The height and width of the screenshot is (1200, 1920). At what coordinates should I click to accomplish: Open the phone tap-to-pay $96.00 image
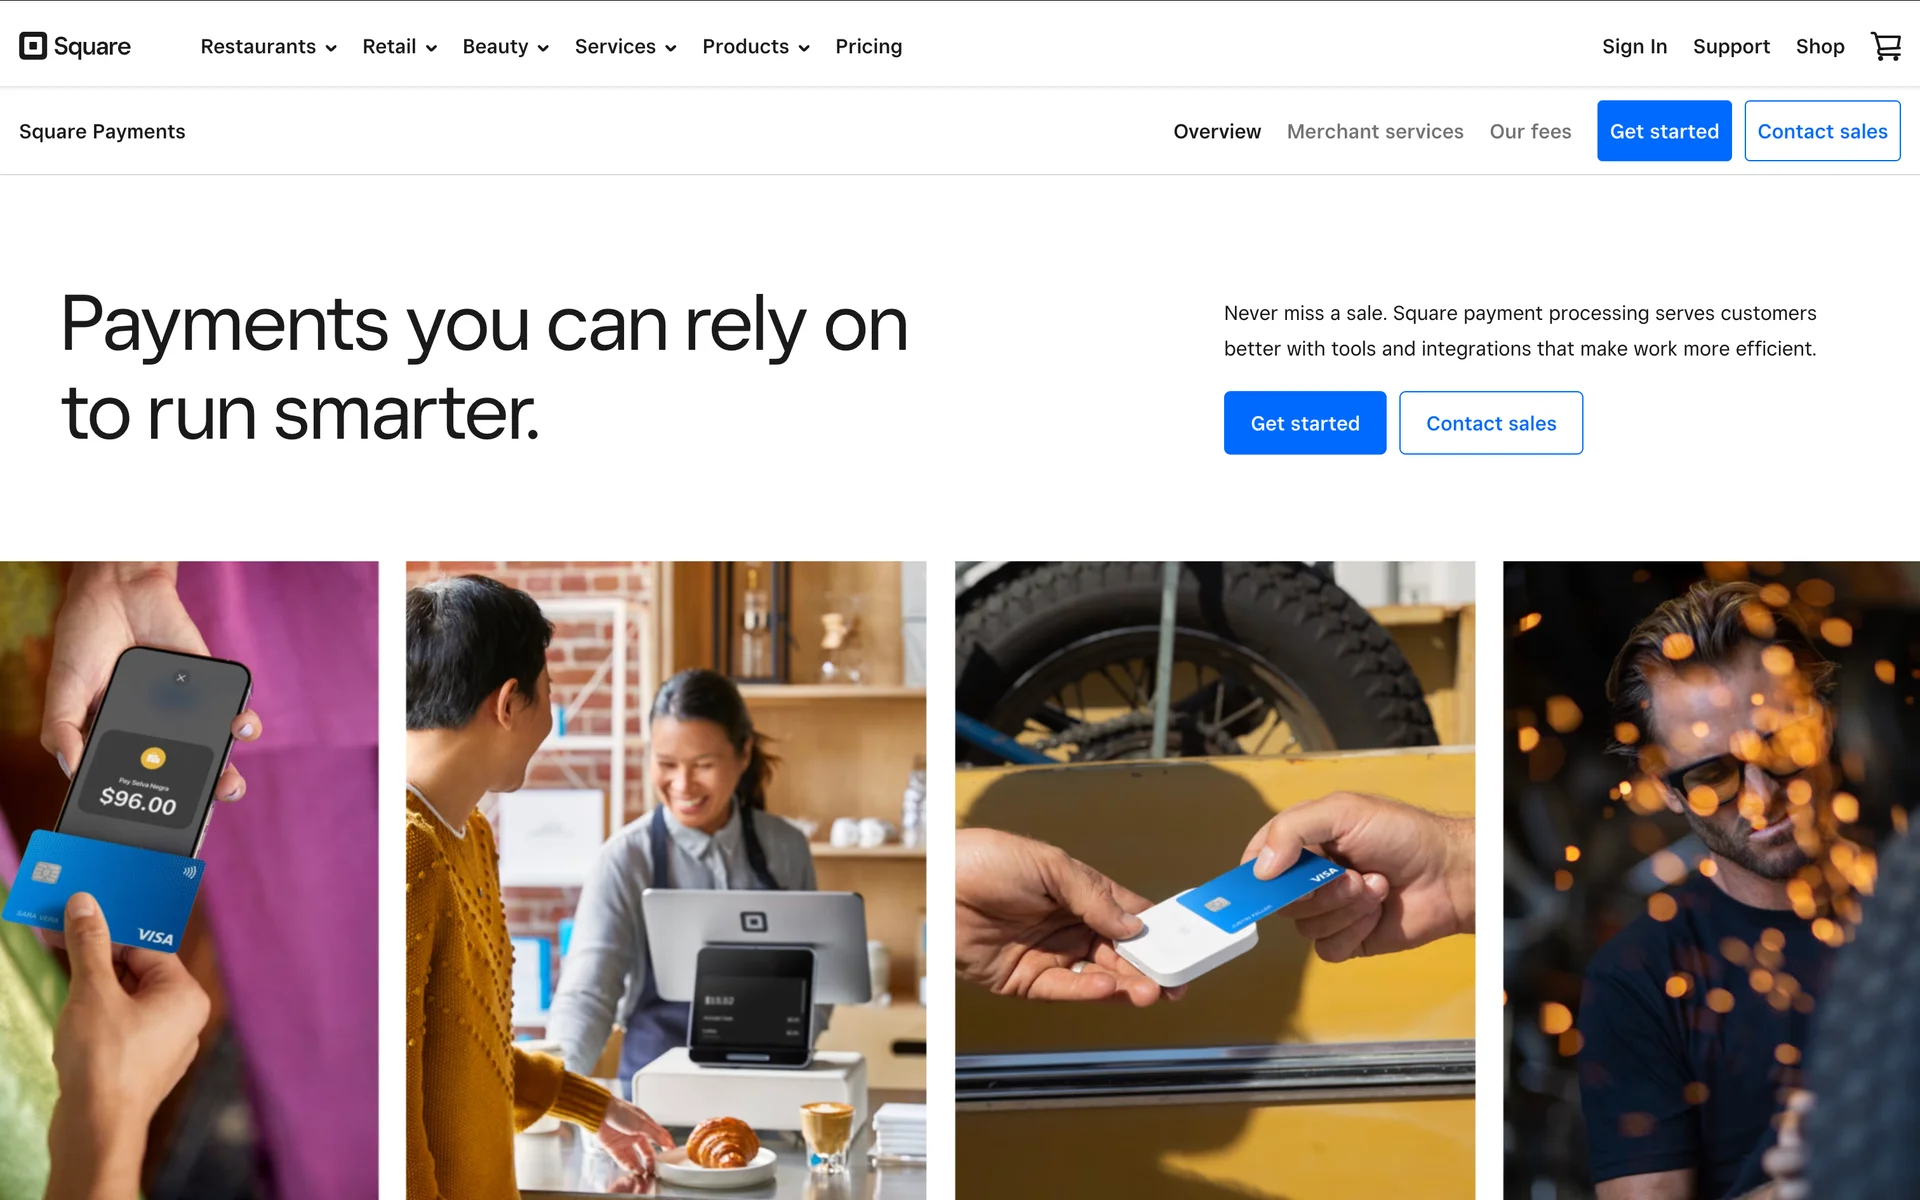click(189, 880)
